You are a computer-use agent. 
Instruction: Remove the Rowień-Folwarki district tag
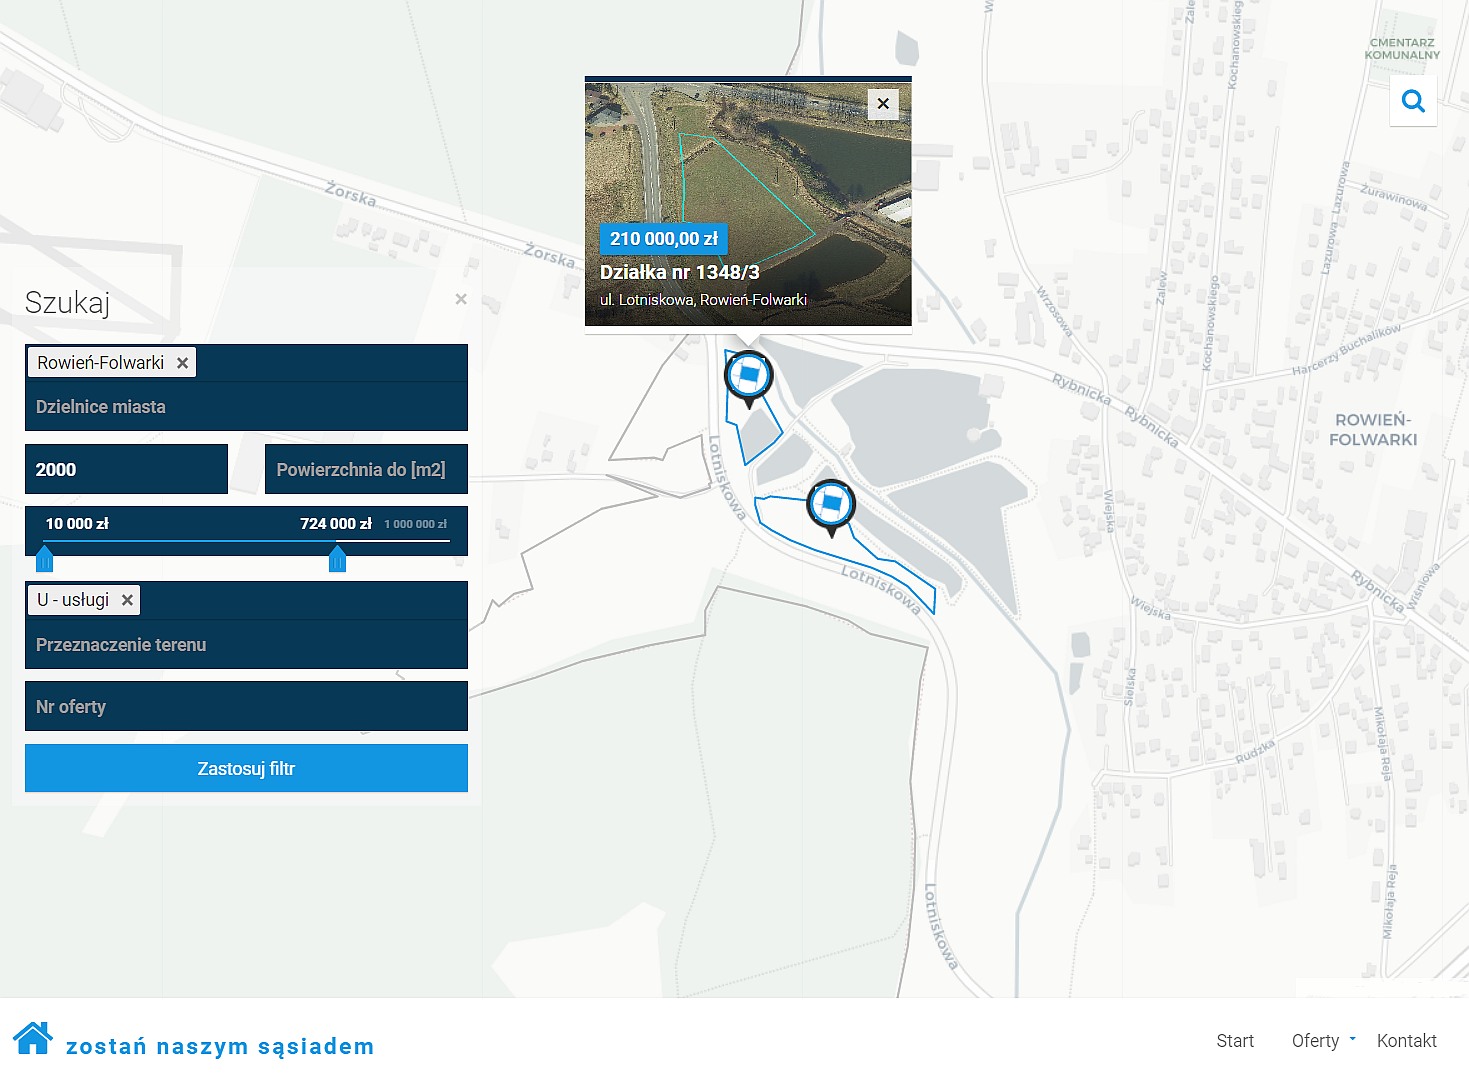coord(182,363)
